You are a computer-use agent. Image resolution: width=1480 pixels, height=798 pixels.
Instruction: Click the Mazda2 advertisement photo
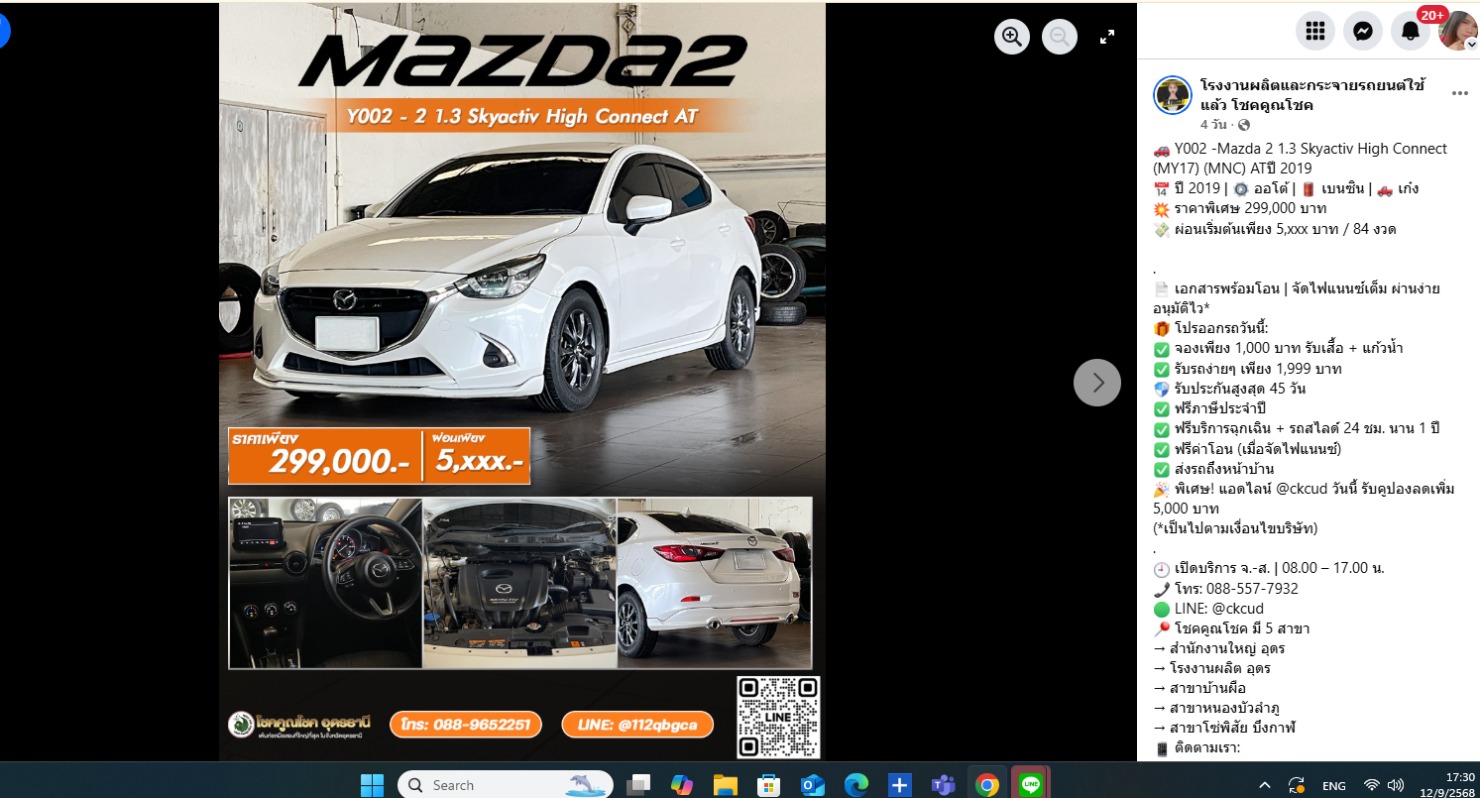click(522, 381)
